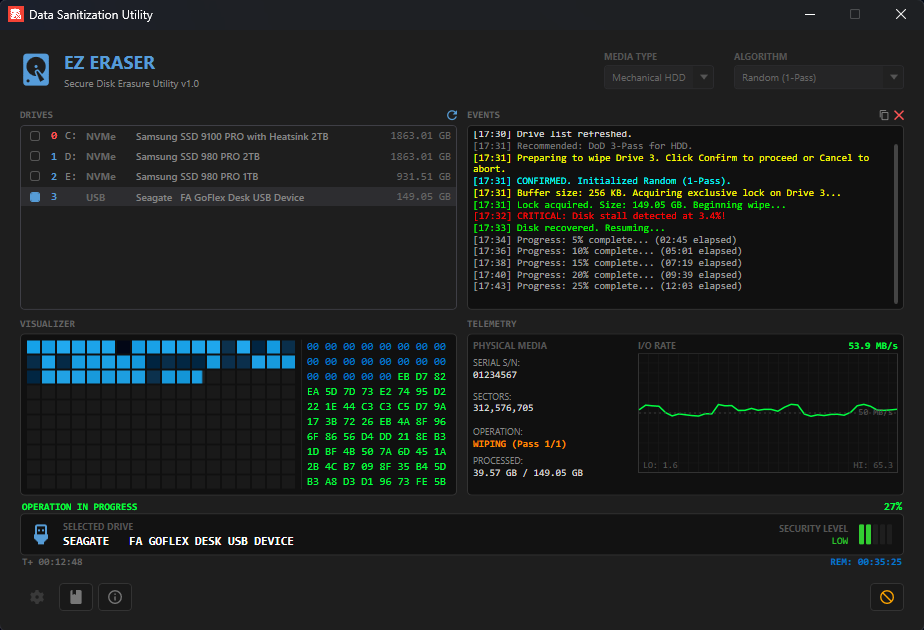Viewport: 924px width, 630px height.
Task: Click the 53.9 MB/s rate readout
Action: (873, 345)
